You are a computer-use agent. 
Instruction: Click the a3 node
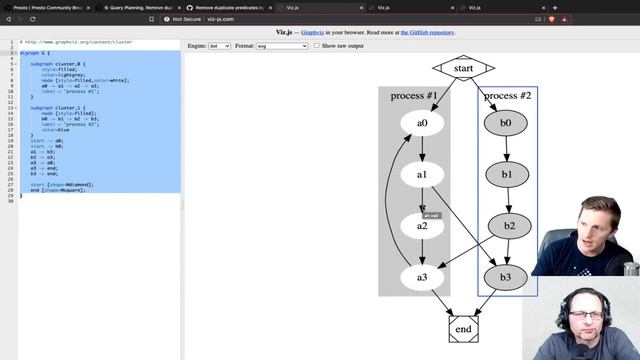422,277
